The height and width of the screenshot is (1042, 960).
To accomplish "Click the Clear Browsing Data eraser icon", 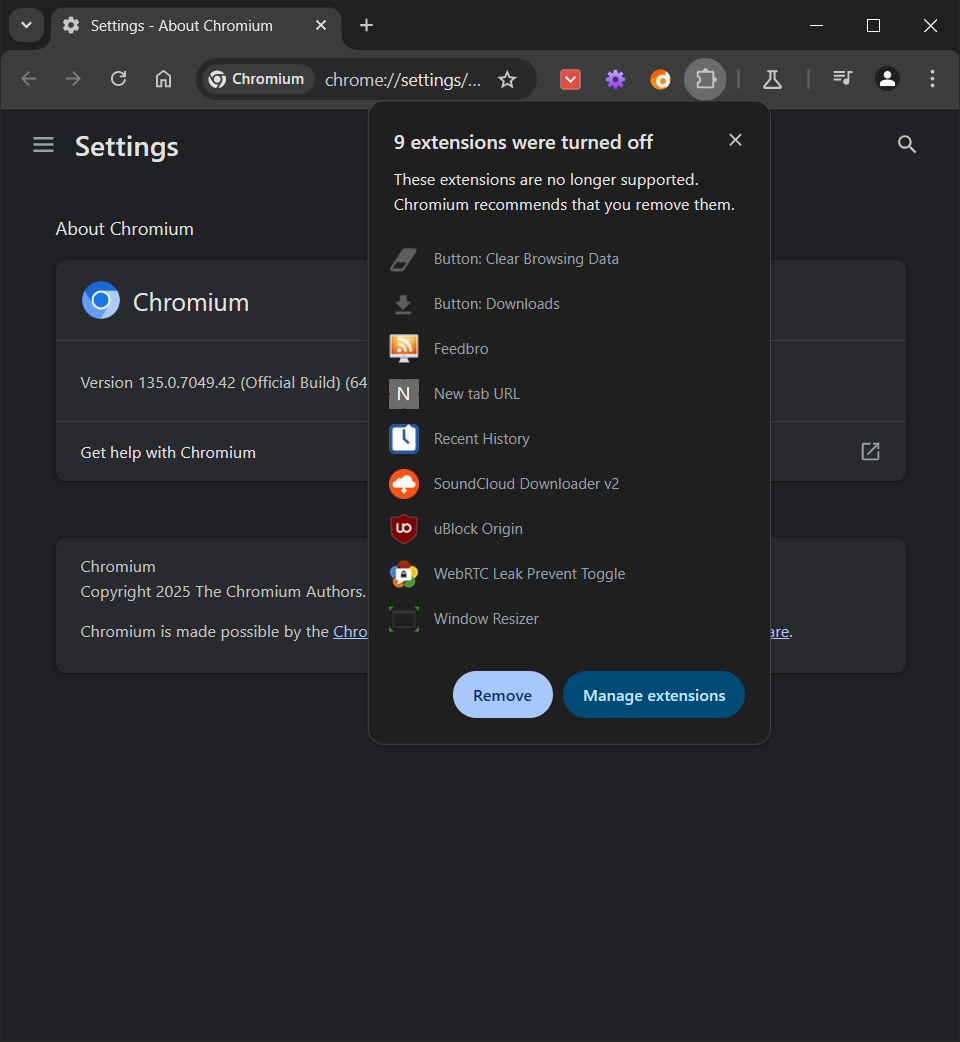I will pos(403,259).
